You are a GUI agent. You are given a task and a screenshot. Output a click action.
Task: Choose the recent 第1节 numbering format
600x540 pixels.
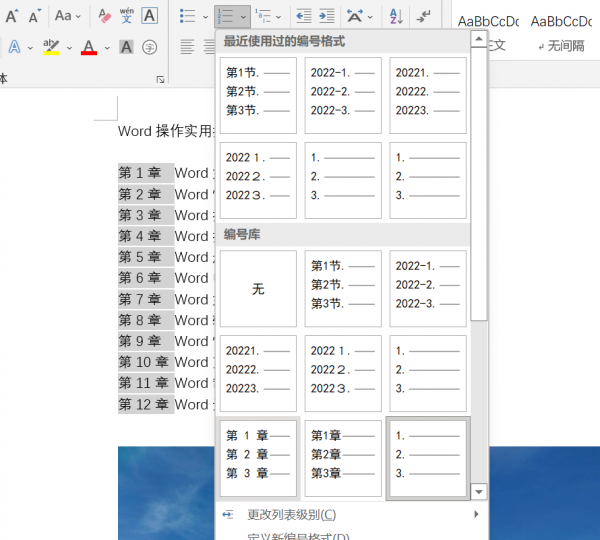pos(258,95)
